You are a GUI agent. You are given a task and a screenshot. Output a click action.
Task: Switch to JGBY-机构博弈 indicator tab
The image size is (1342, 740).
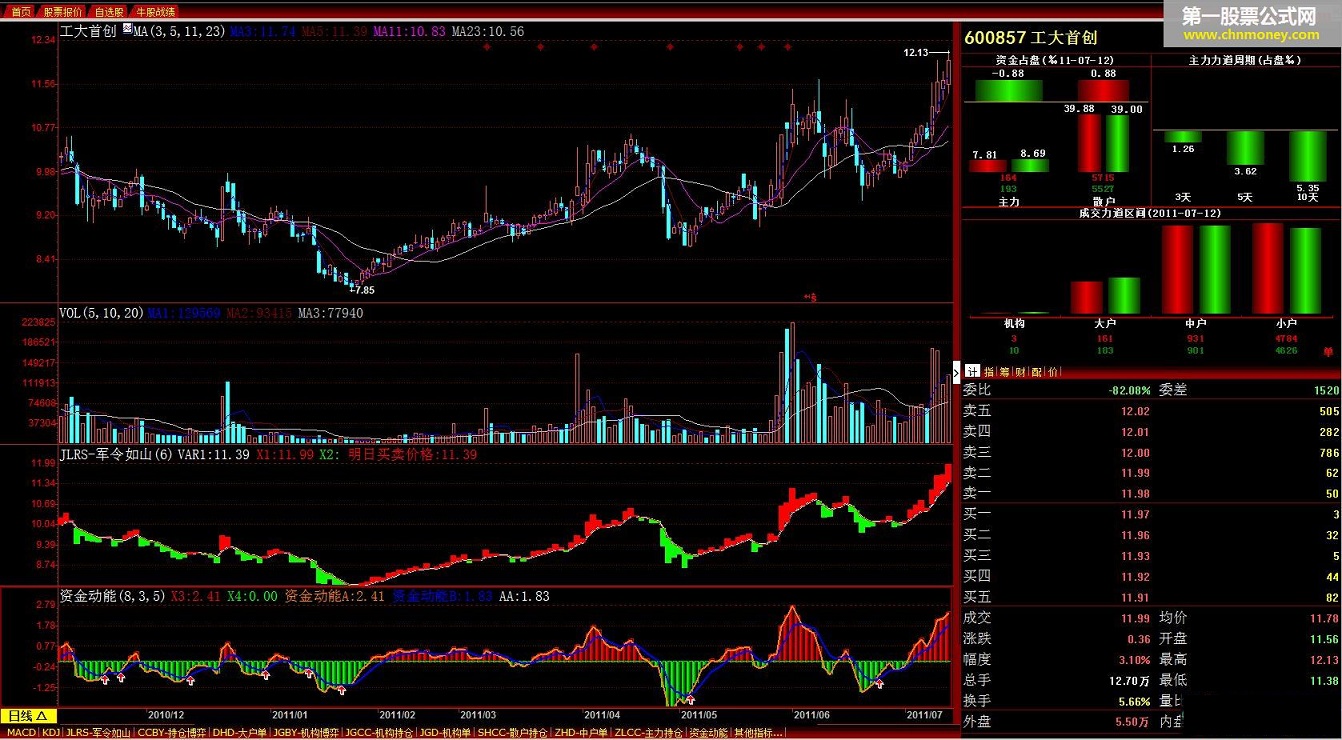click(307, 733)
